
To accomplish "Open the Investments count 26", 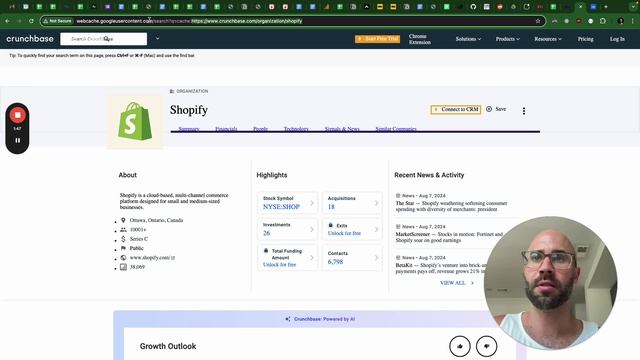I will tap(267, 233).
